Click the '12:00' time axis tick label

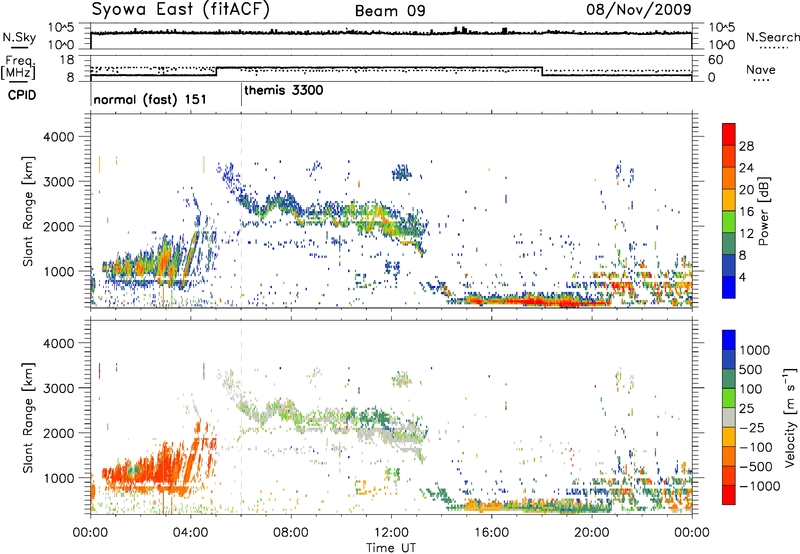pyautogui.click(x=391, y=533)
